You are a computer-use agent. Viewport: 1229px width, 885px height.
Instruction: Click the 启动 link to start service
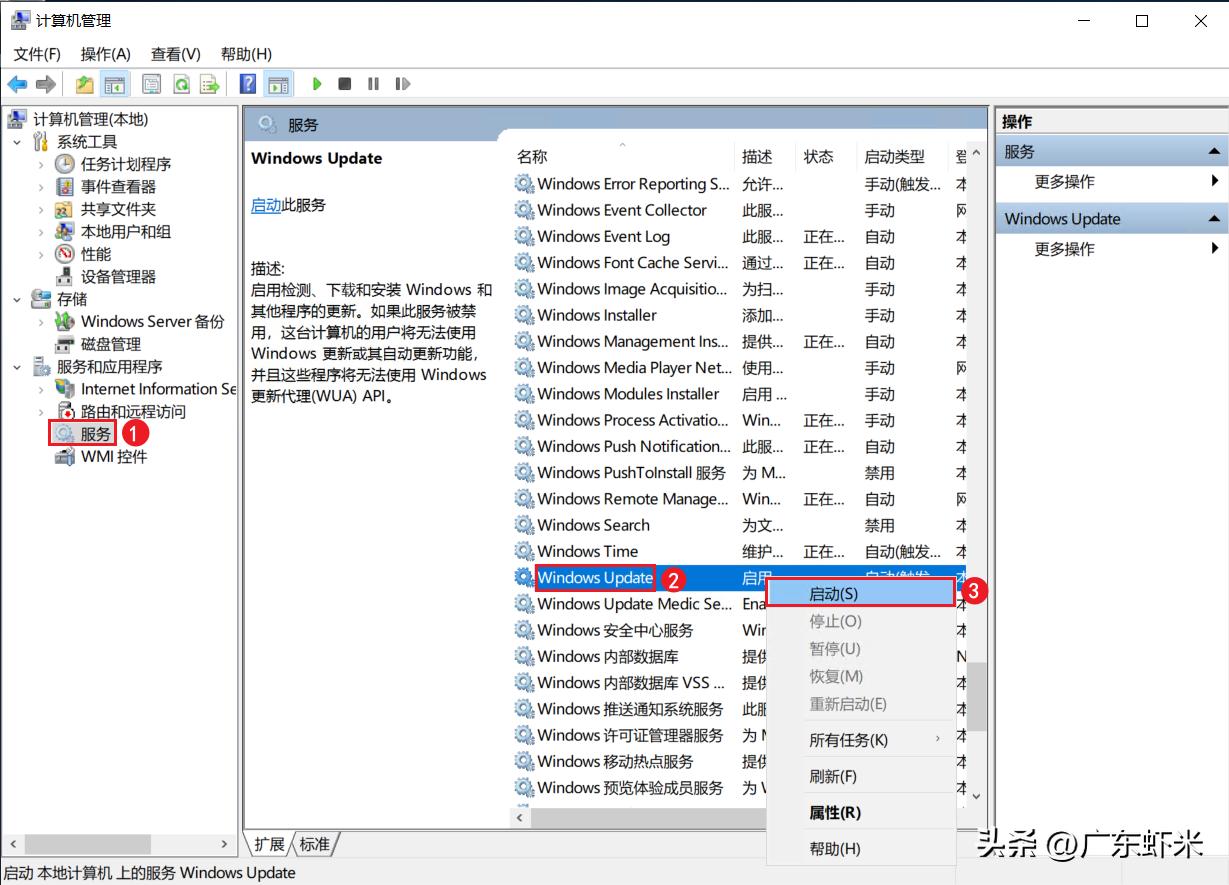click(265, 205)
